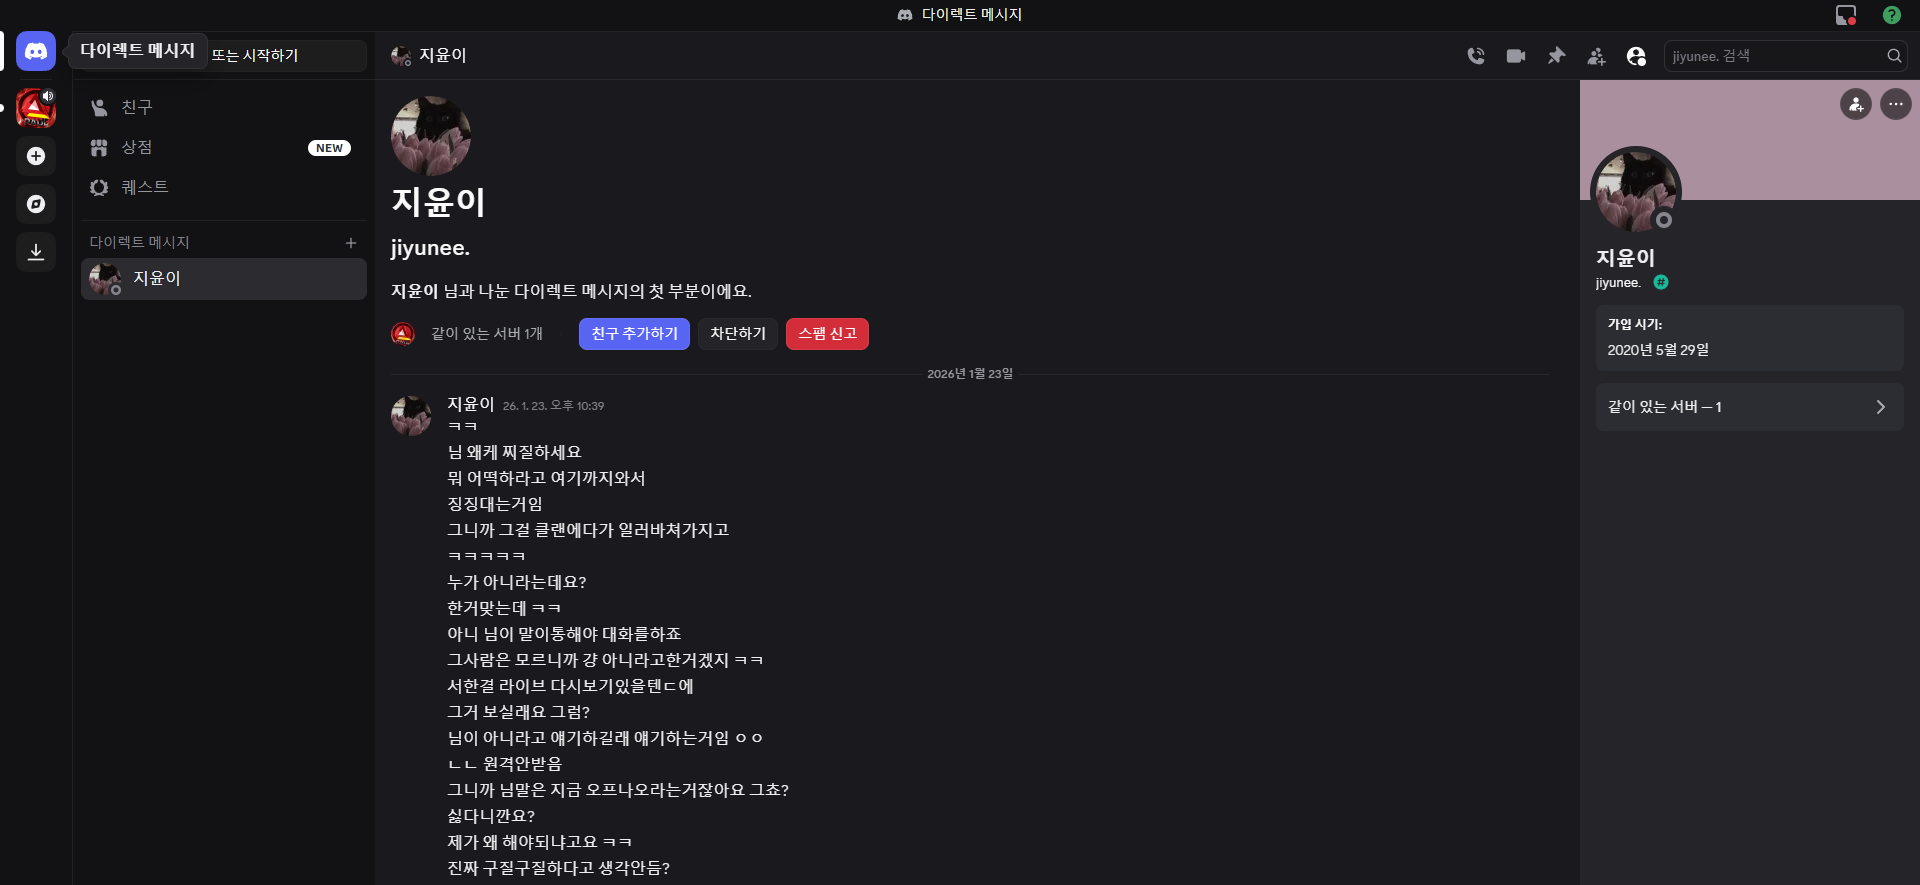Start a voice call with 지윤이

click(x=1476, y=56)
